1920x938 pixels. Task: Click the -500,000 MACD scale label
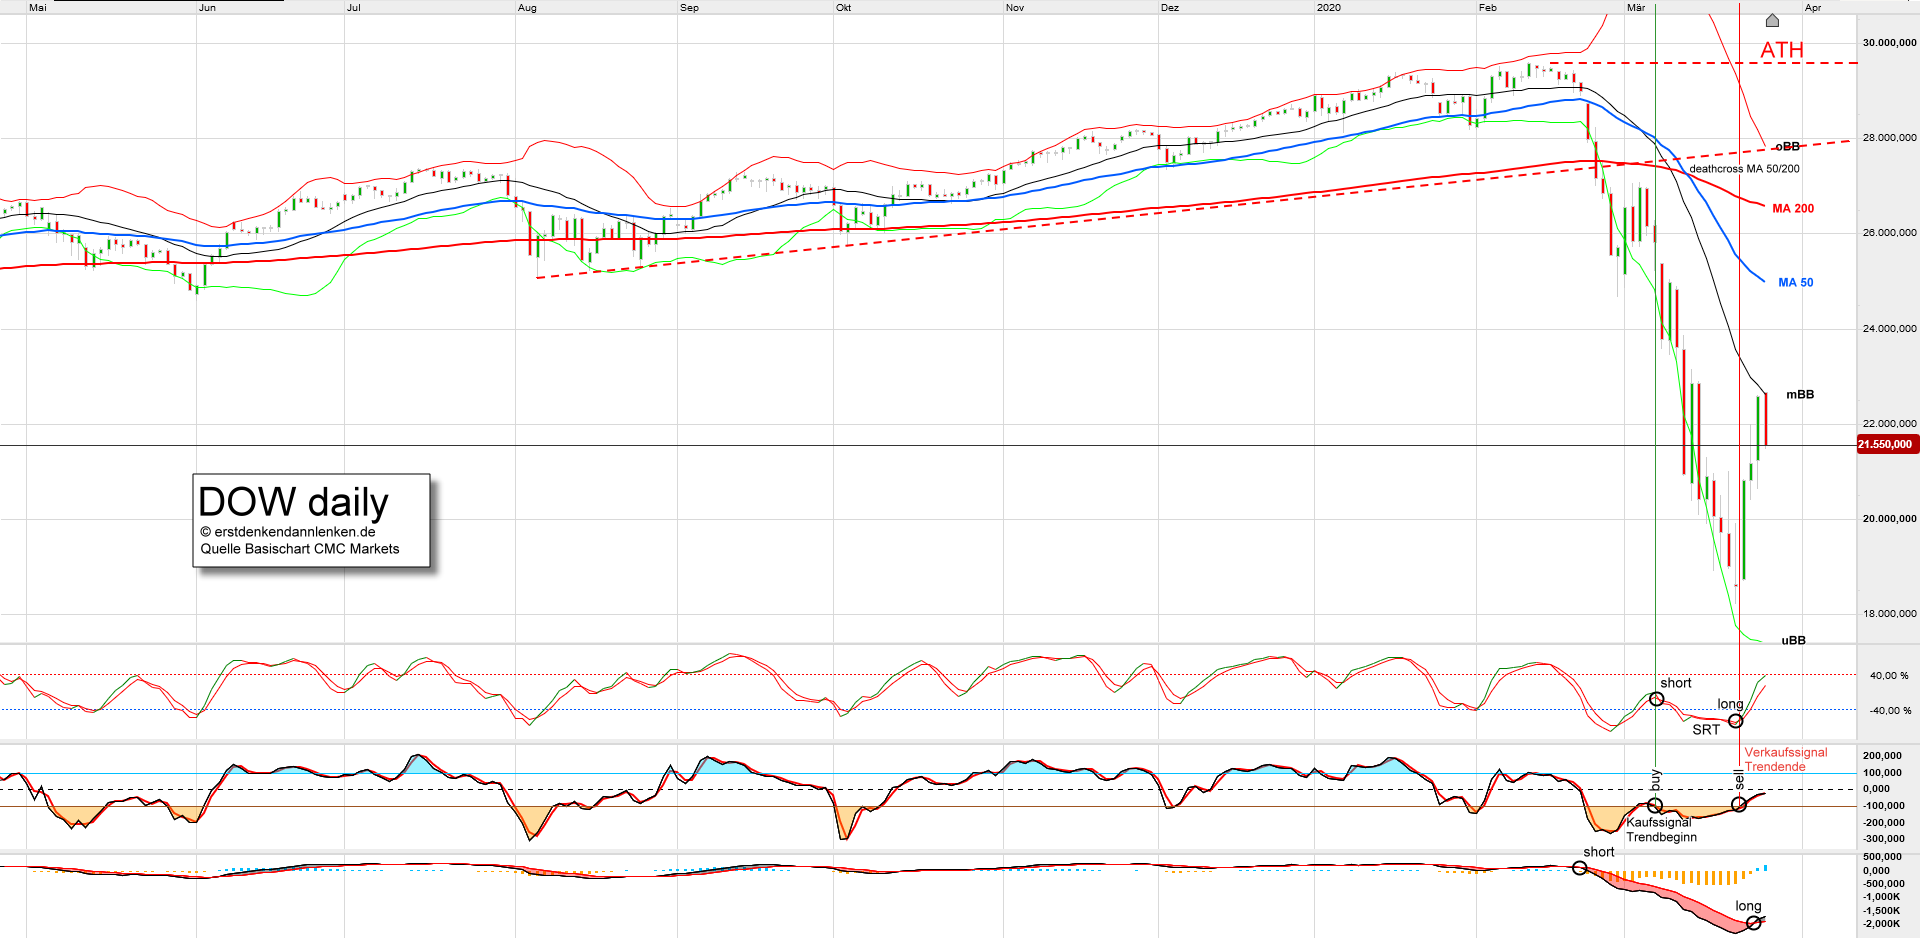tap(1883, 884)
